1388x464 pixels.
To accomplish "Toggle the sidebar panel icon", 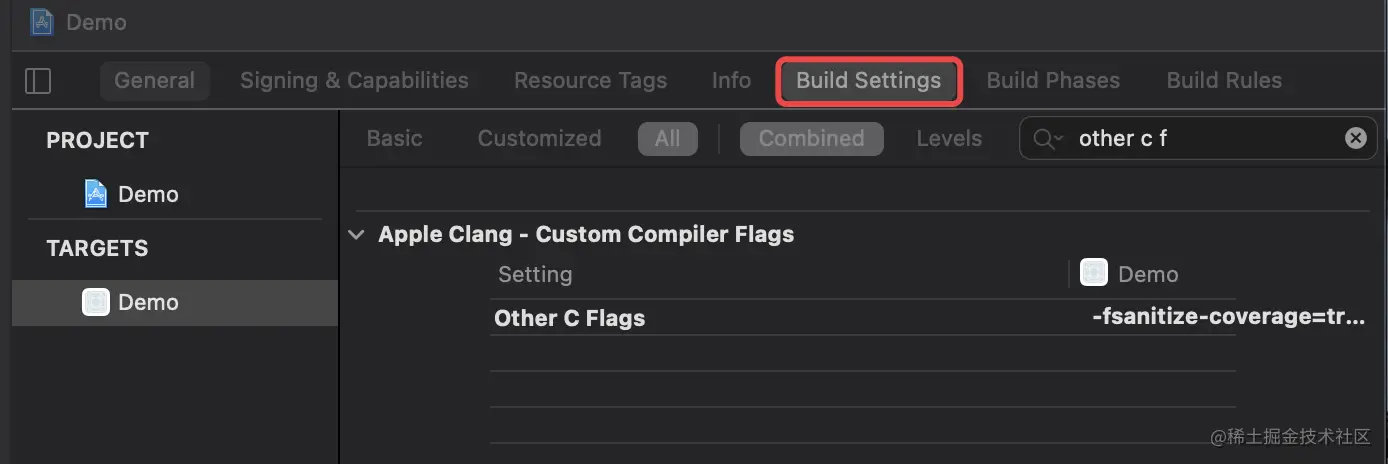I will [38, 81].
